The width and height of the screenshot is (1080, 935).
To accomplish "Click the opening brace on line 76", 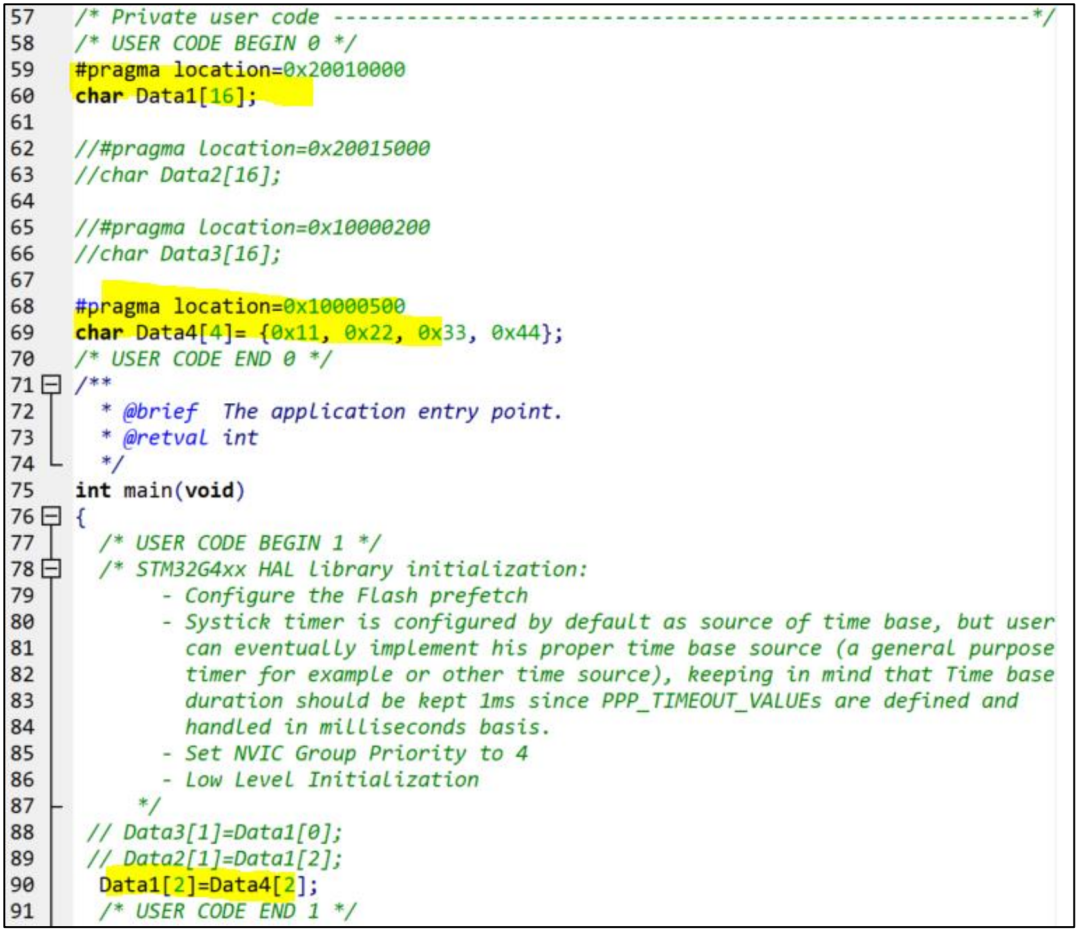I will (x=81, y=517).
